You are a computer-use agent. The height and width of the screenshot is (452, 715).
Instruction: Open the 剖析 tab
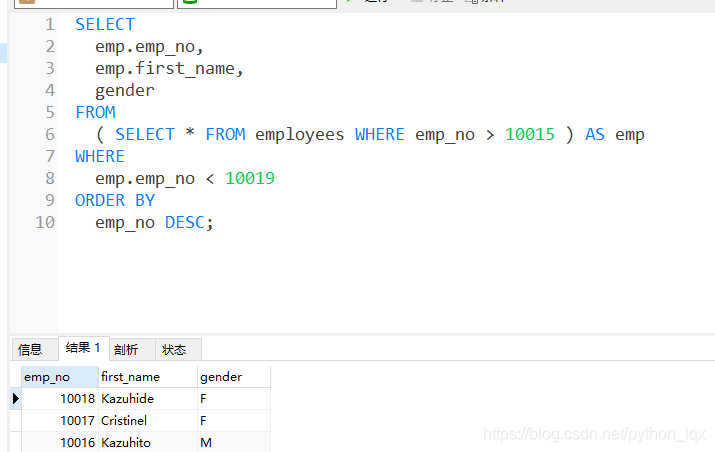pos(132,350)
